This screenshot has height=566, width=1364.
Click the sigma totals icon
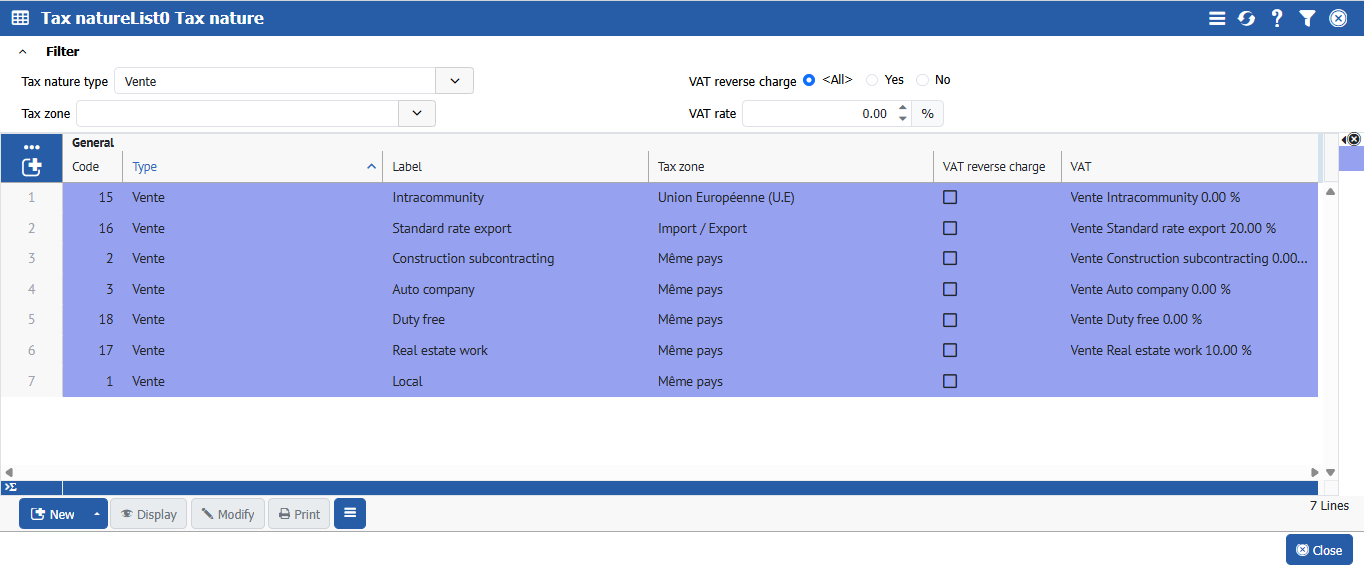(11, 487)
